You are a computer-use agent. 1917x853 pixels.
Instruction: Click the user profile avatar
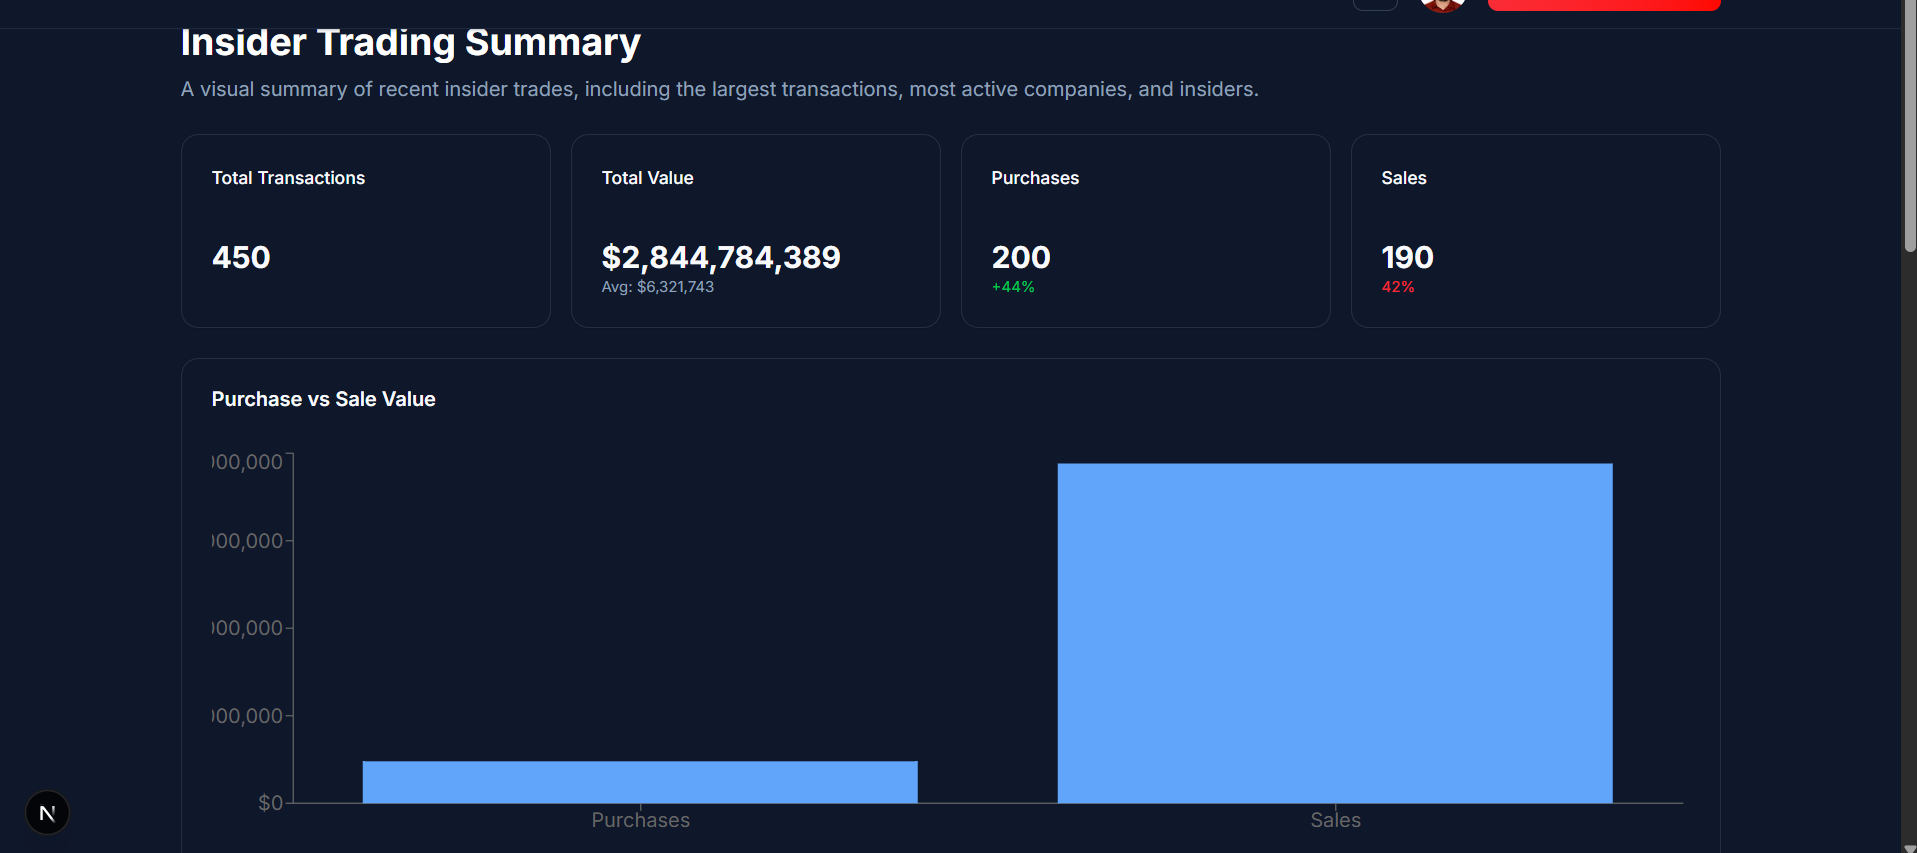point(1442,4)
